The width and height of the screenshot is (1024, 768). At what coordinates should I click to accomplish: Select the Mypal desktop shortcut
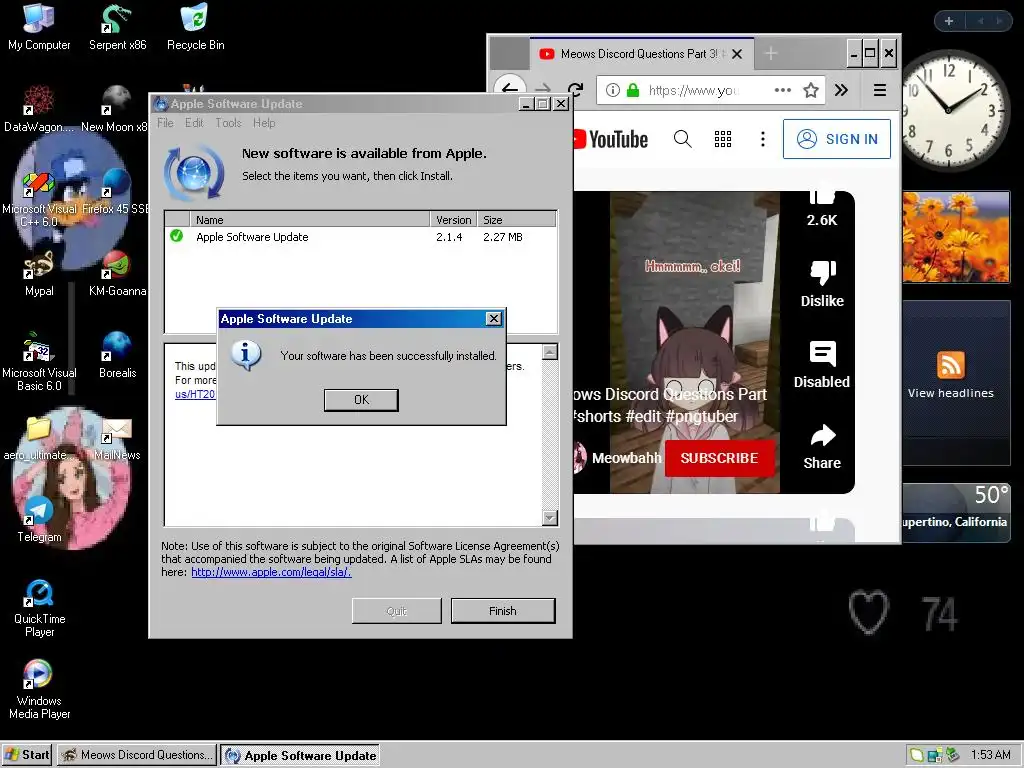click(x=39, y=274)
